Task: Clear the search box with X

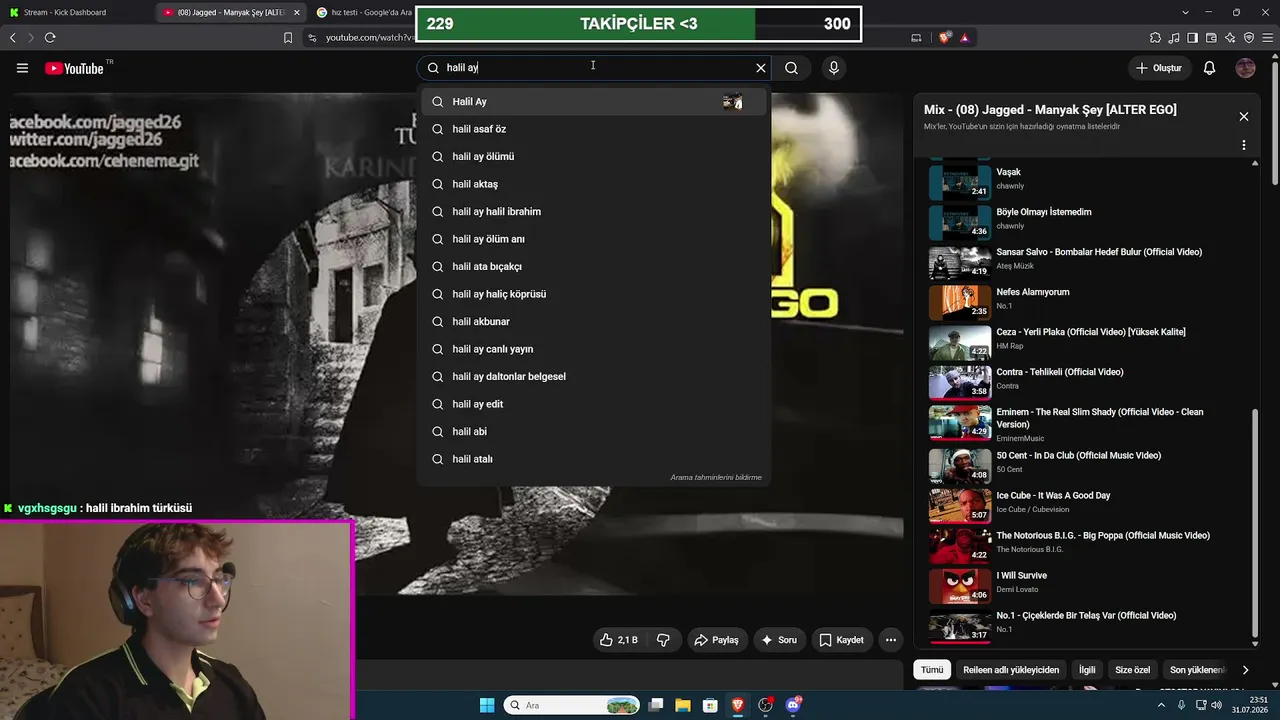Action: [x=760, y=68]
